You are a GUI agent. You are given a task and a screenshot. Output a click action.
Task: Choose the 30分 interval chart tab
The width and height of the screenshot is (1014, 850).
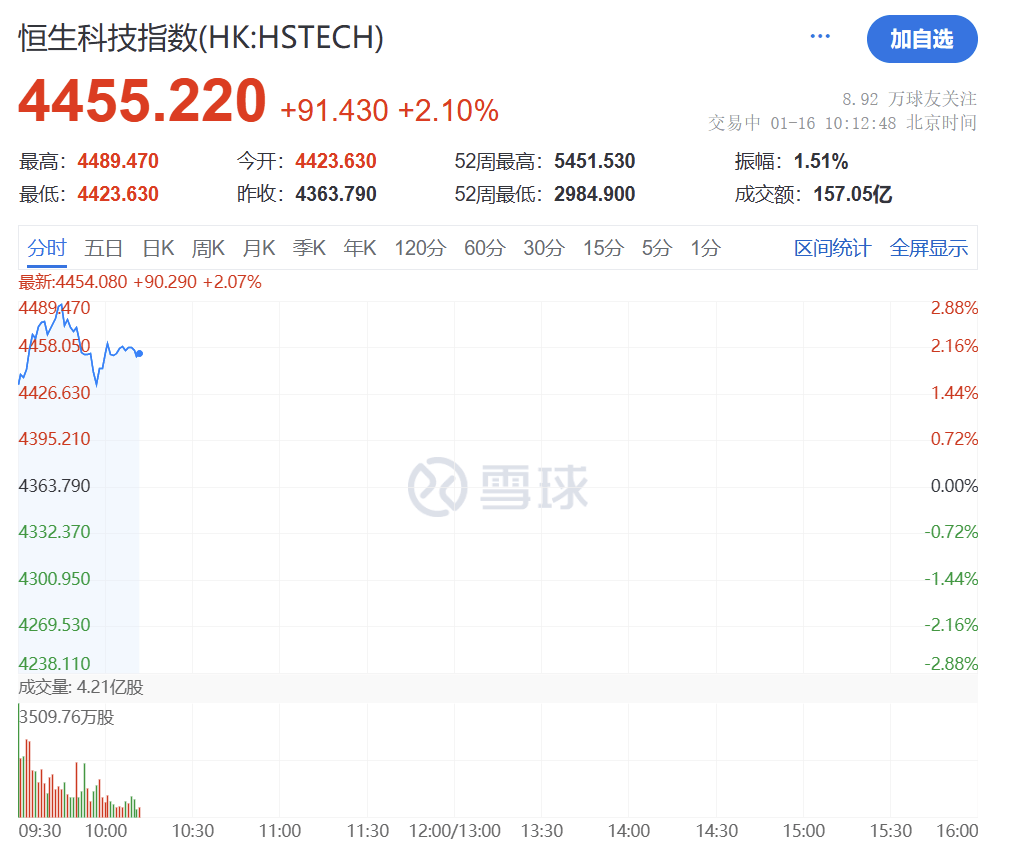pos(544,249)
